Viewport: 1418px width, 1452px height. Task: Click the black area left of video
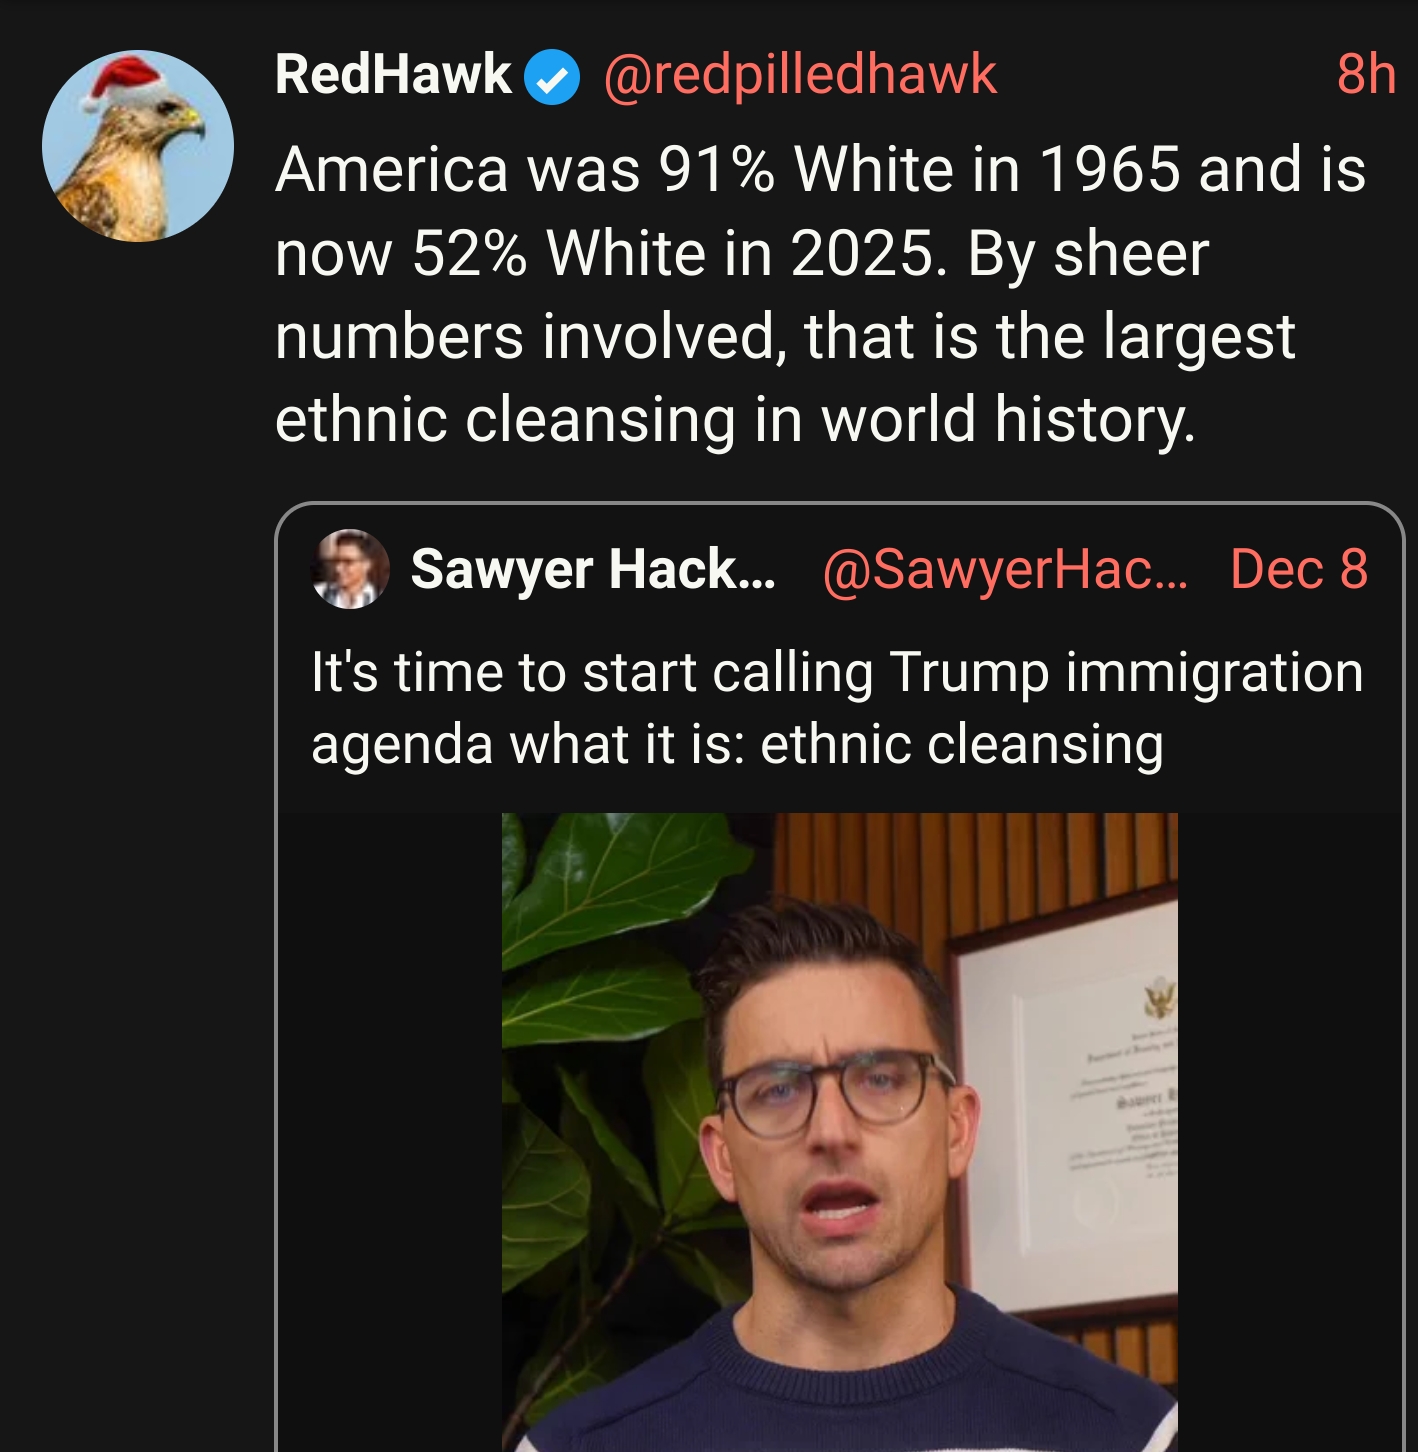[390, 1130]
